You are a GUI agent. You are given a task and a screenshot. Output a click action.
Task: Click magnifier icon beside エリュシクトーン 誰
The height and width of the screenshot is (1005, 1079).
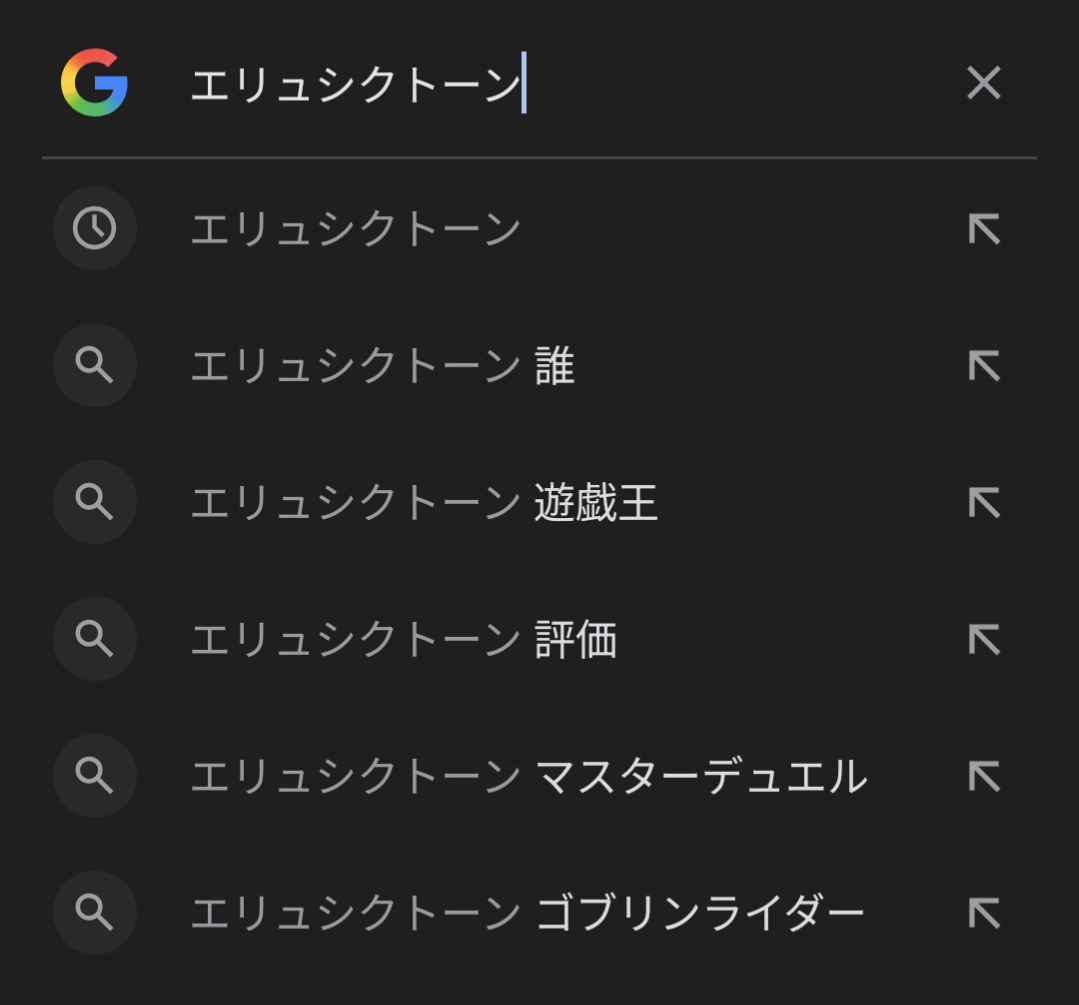pos(95,366)
